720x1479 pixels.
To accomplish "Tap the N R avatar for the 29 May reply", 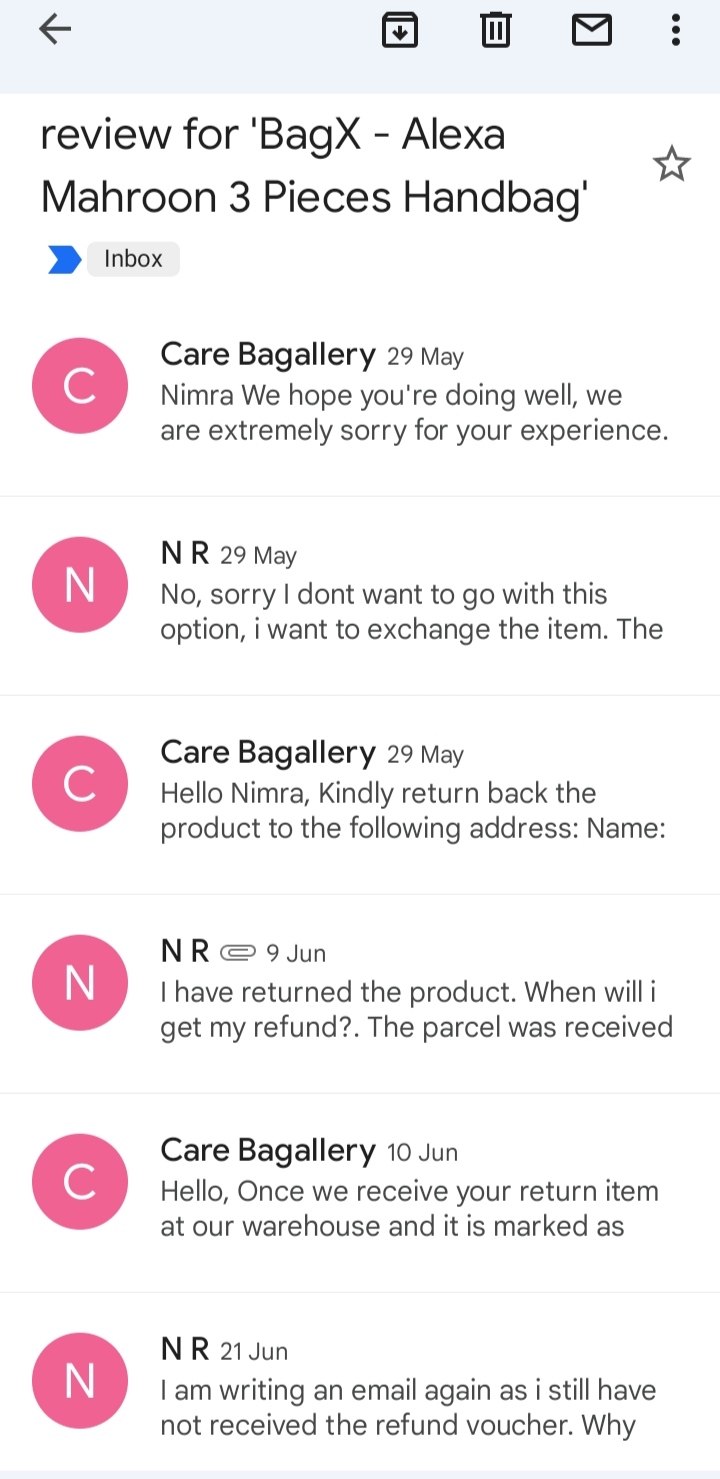I will click(x=80, y=585).
